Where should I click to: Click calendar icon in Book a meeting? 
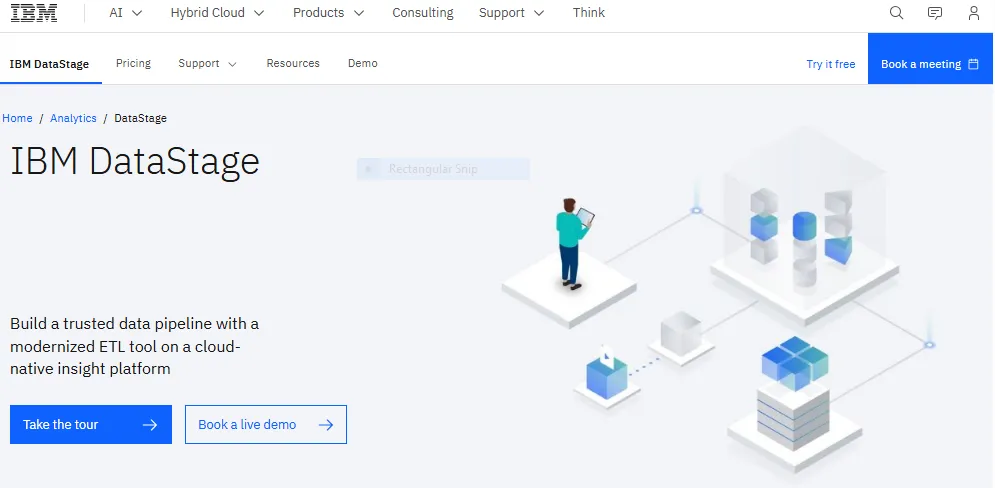click(x=973, y=64)
